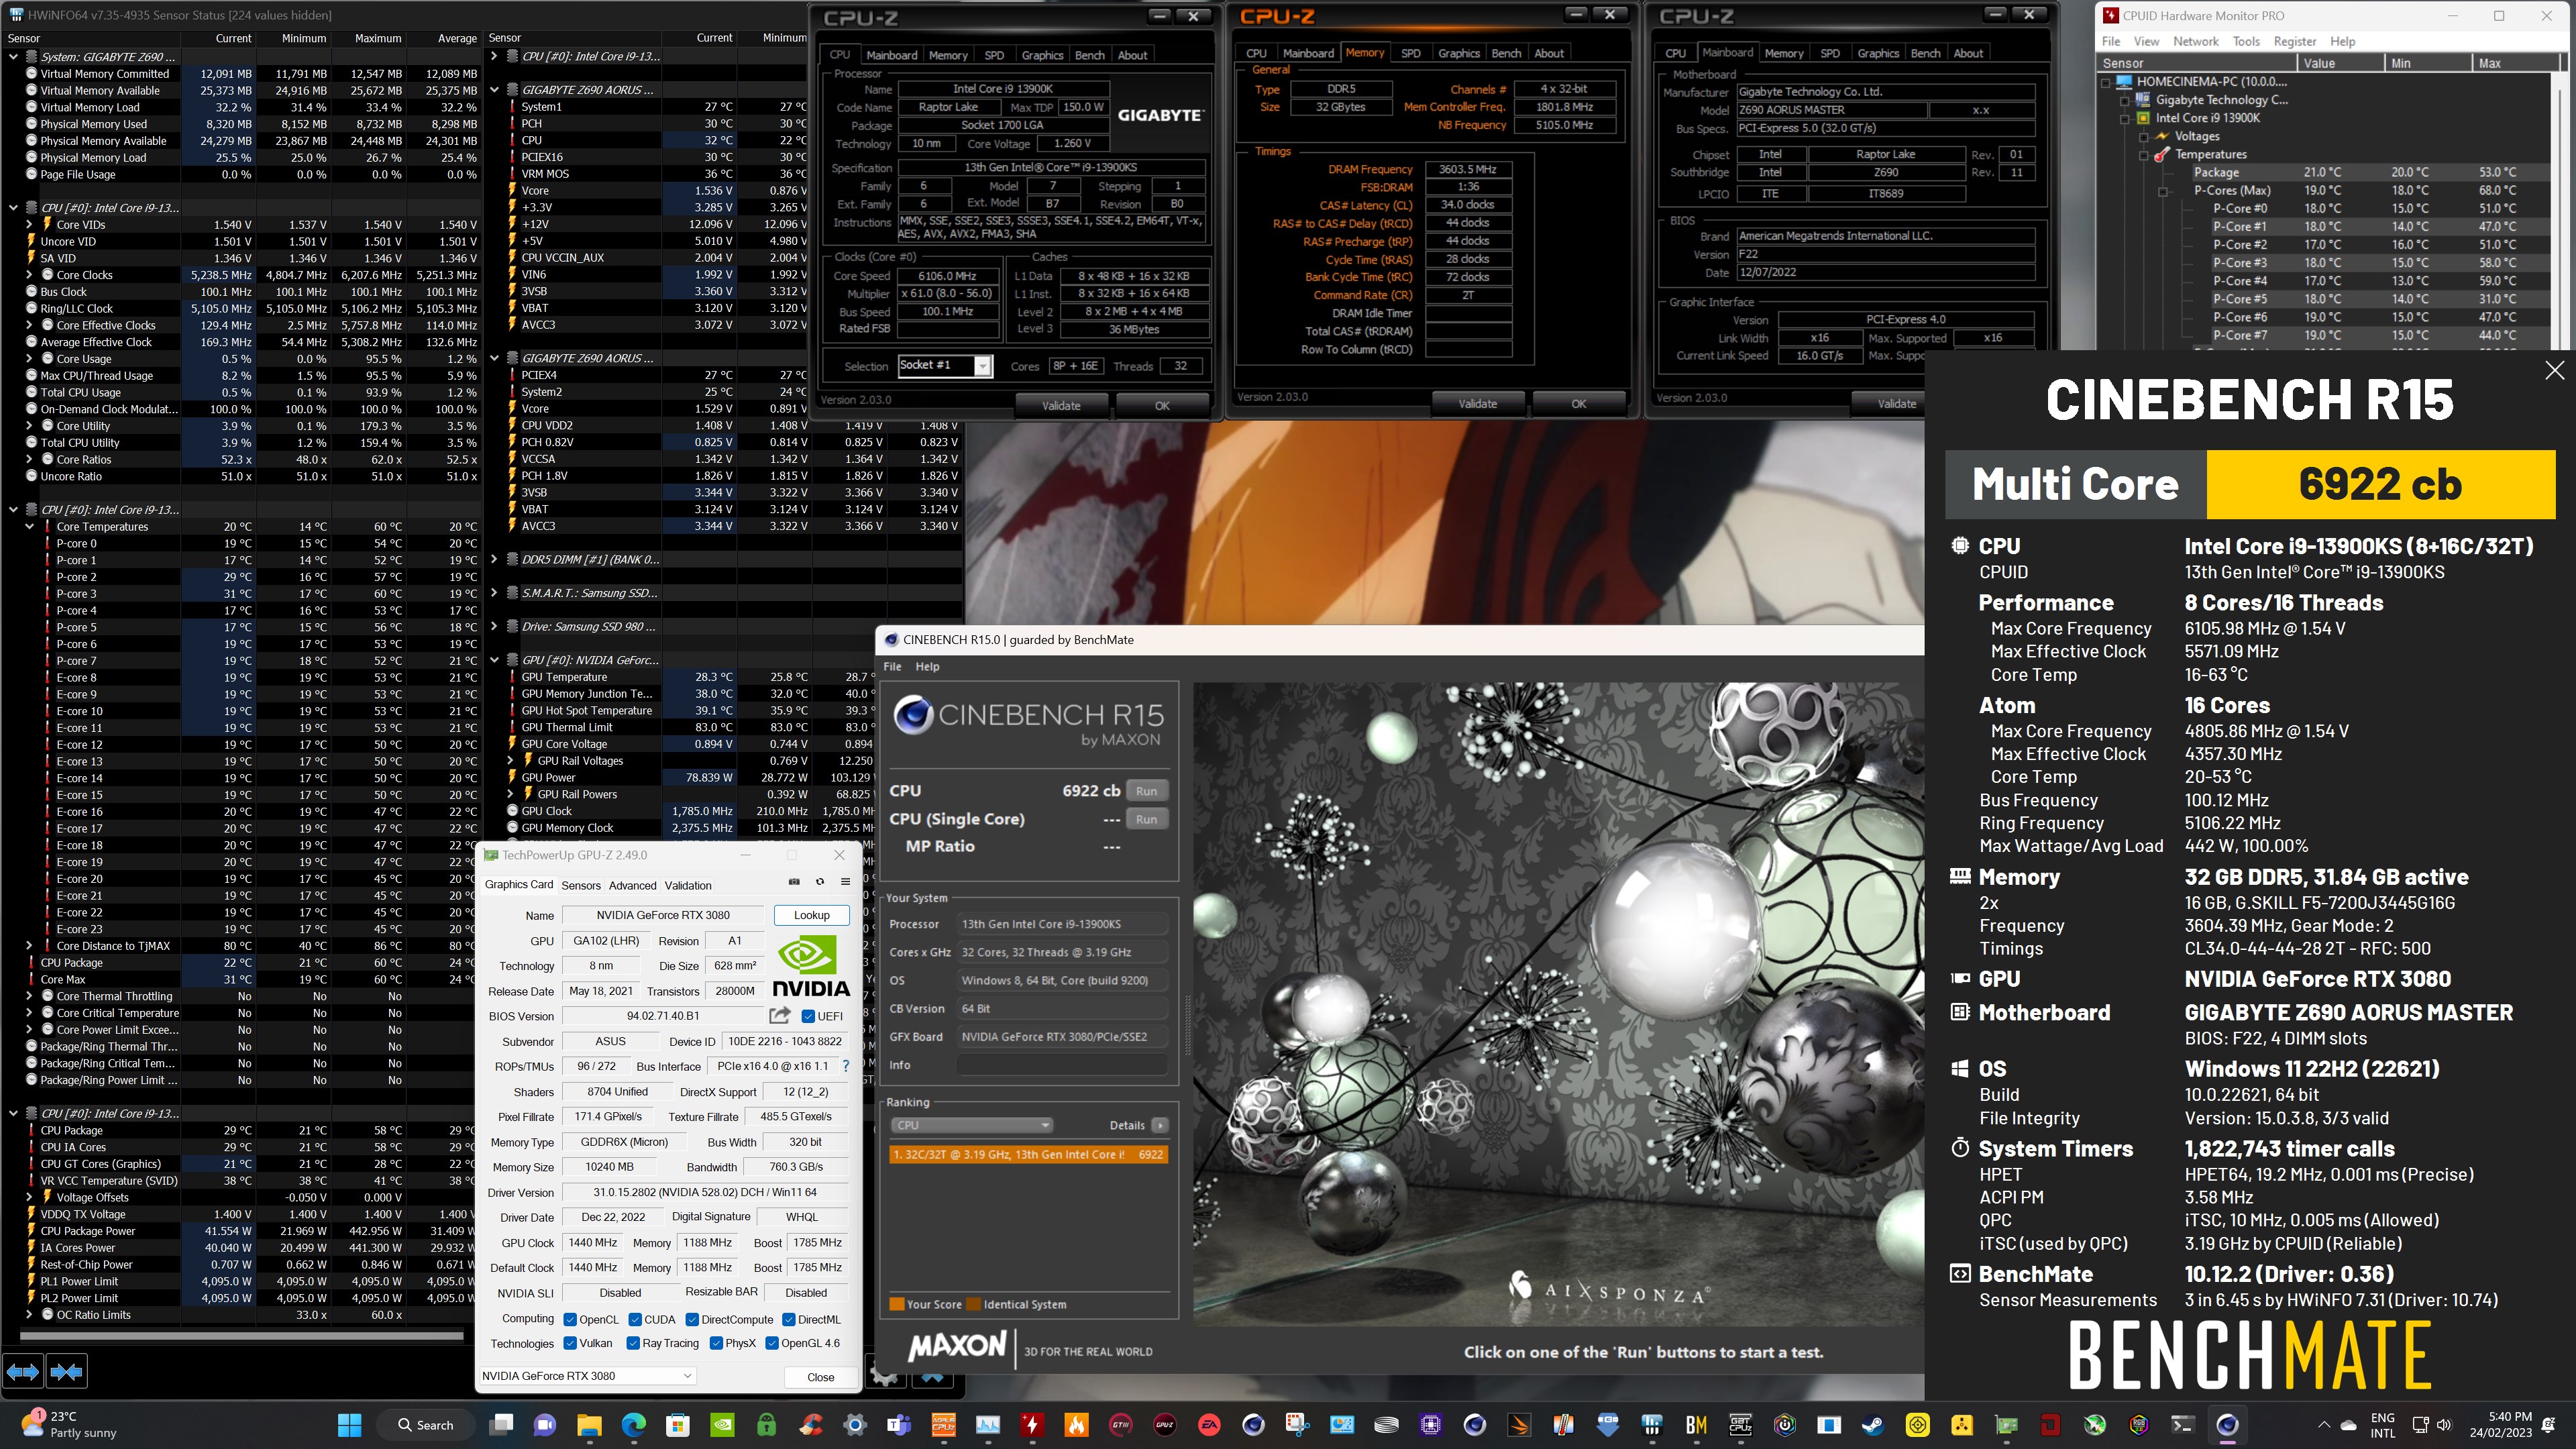Screen dimensions: 2576x1449
Task: Open File menu in Cinebench R15
Action: 892,666
